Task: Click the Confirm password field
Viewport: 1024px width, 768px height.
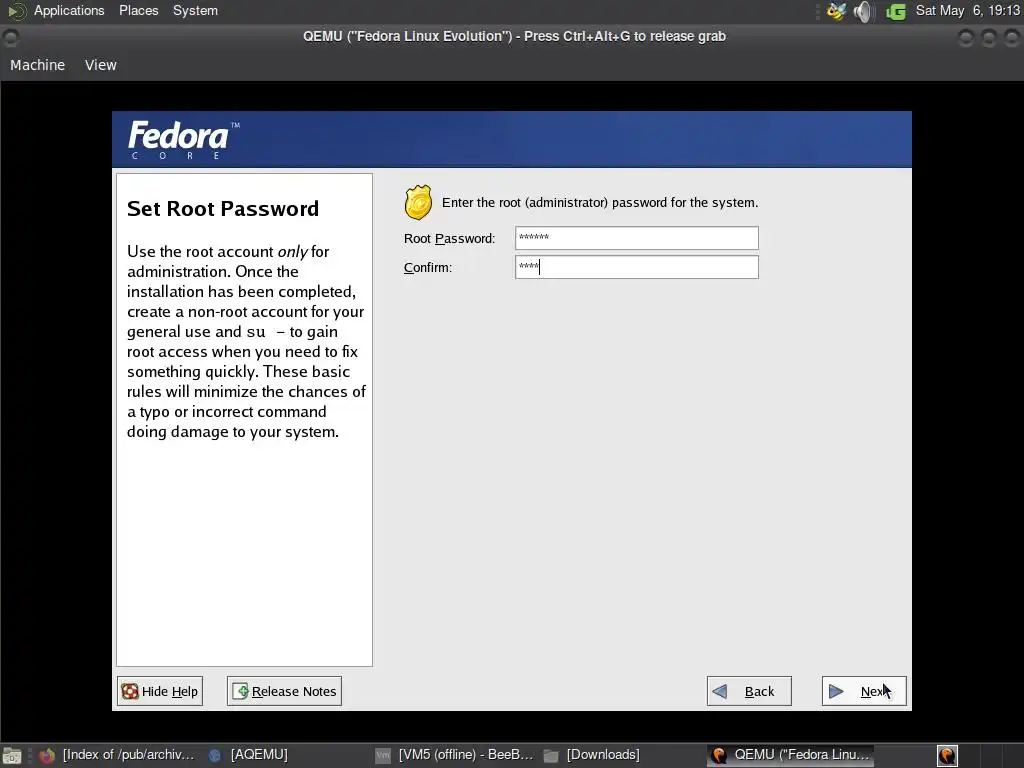Action: point(637,266)
